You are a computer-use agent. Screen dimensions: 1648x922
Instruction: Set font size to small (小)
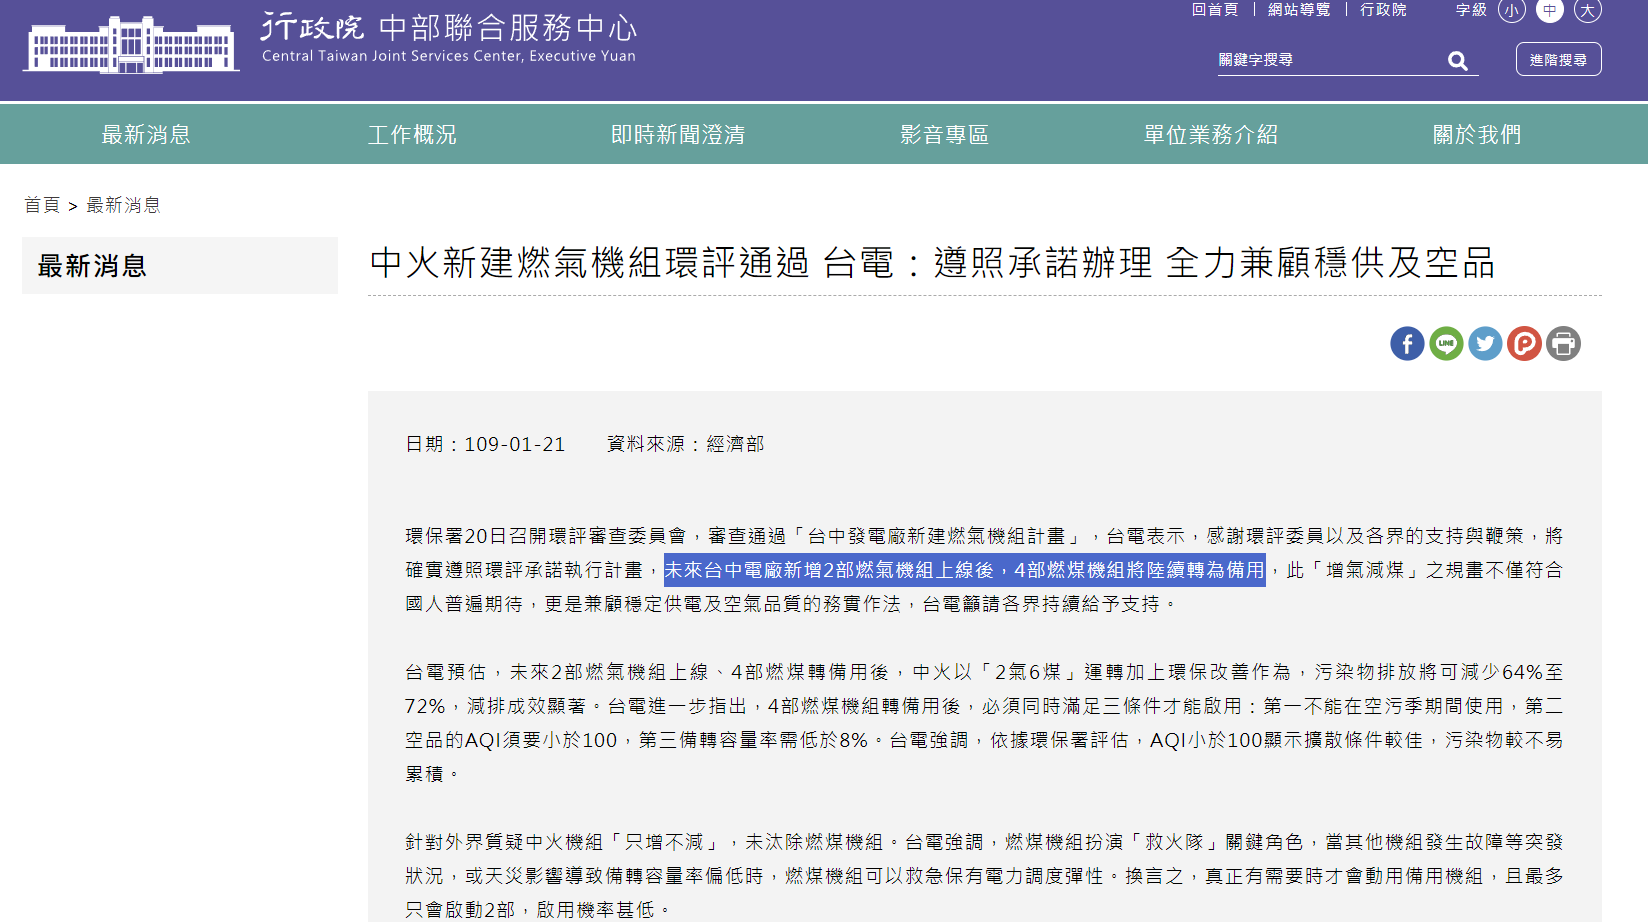click(1511, 11)
